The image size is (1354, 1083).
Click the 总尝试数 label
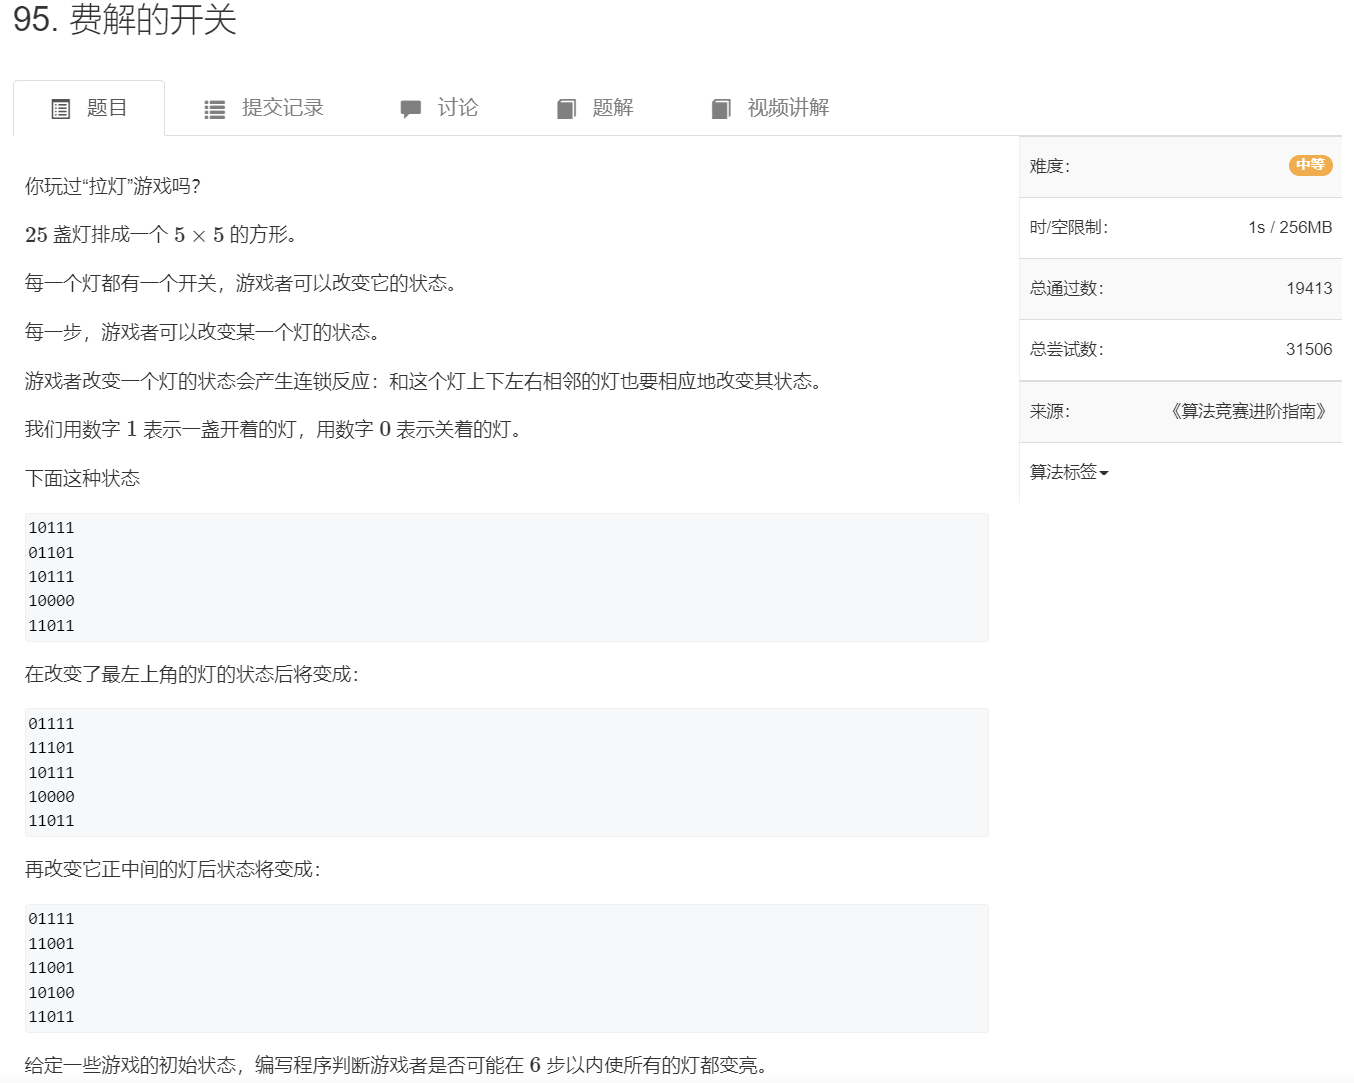[x=1067, y=349]
